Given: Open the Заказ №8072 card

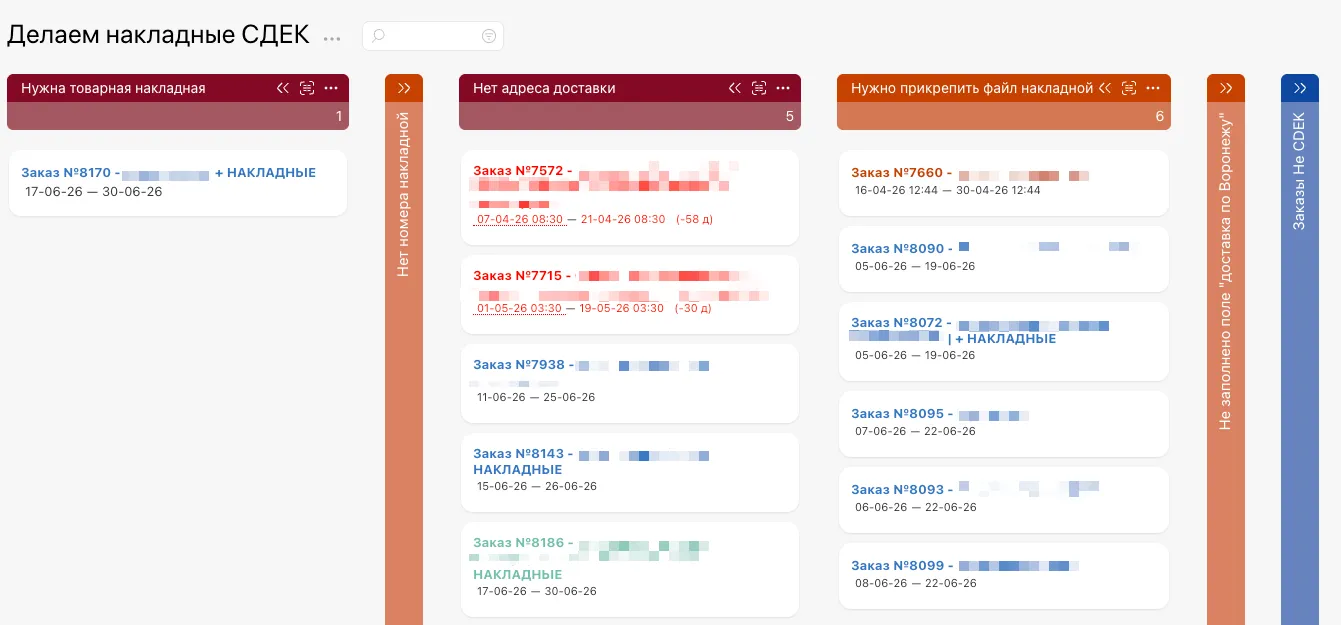Looking at the screenshot, I should pos(1004,341).
